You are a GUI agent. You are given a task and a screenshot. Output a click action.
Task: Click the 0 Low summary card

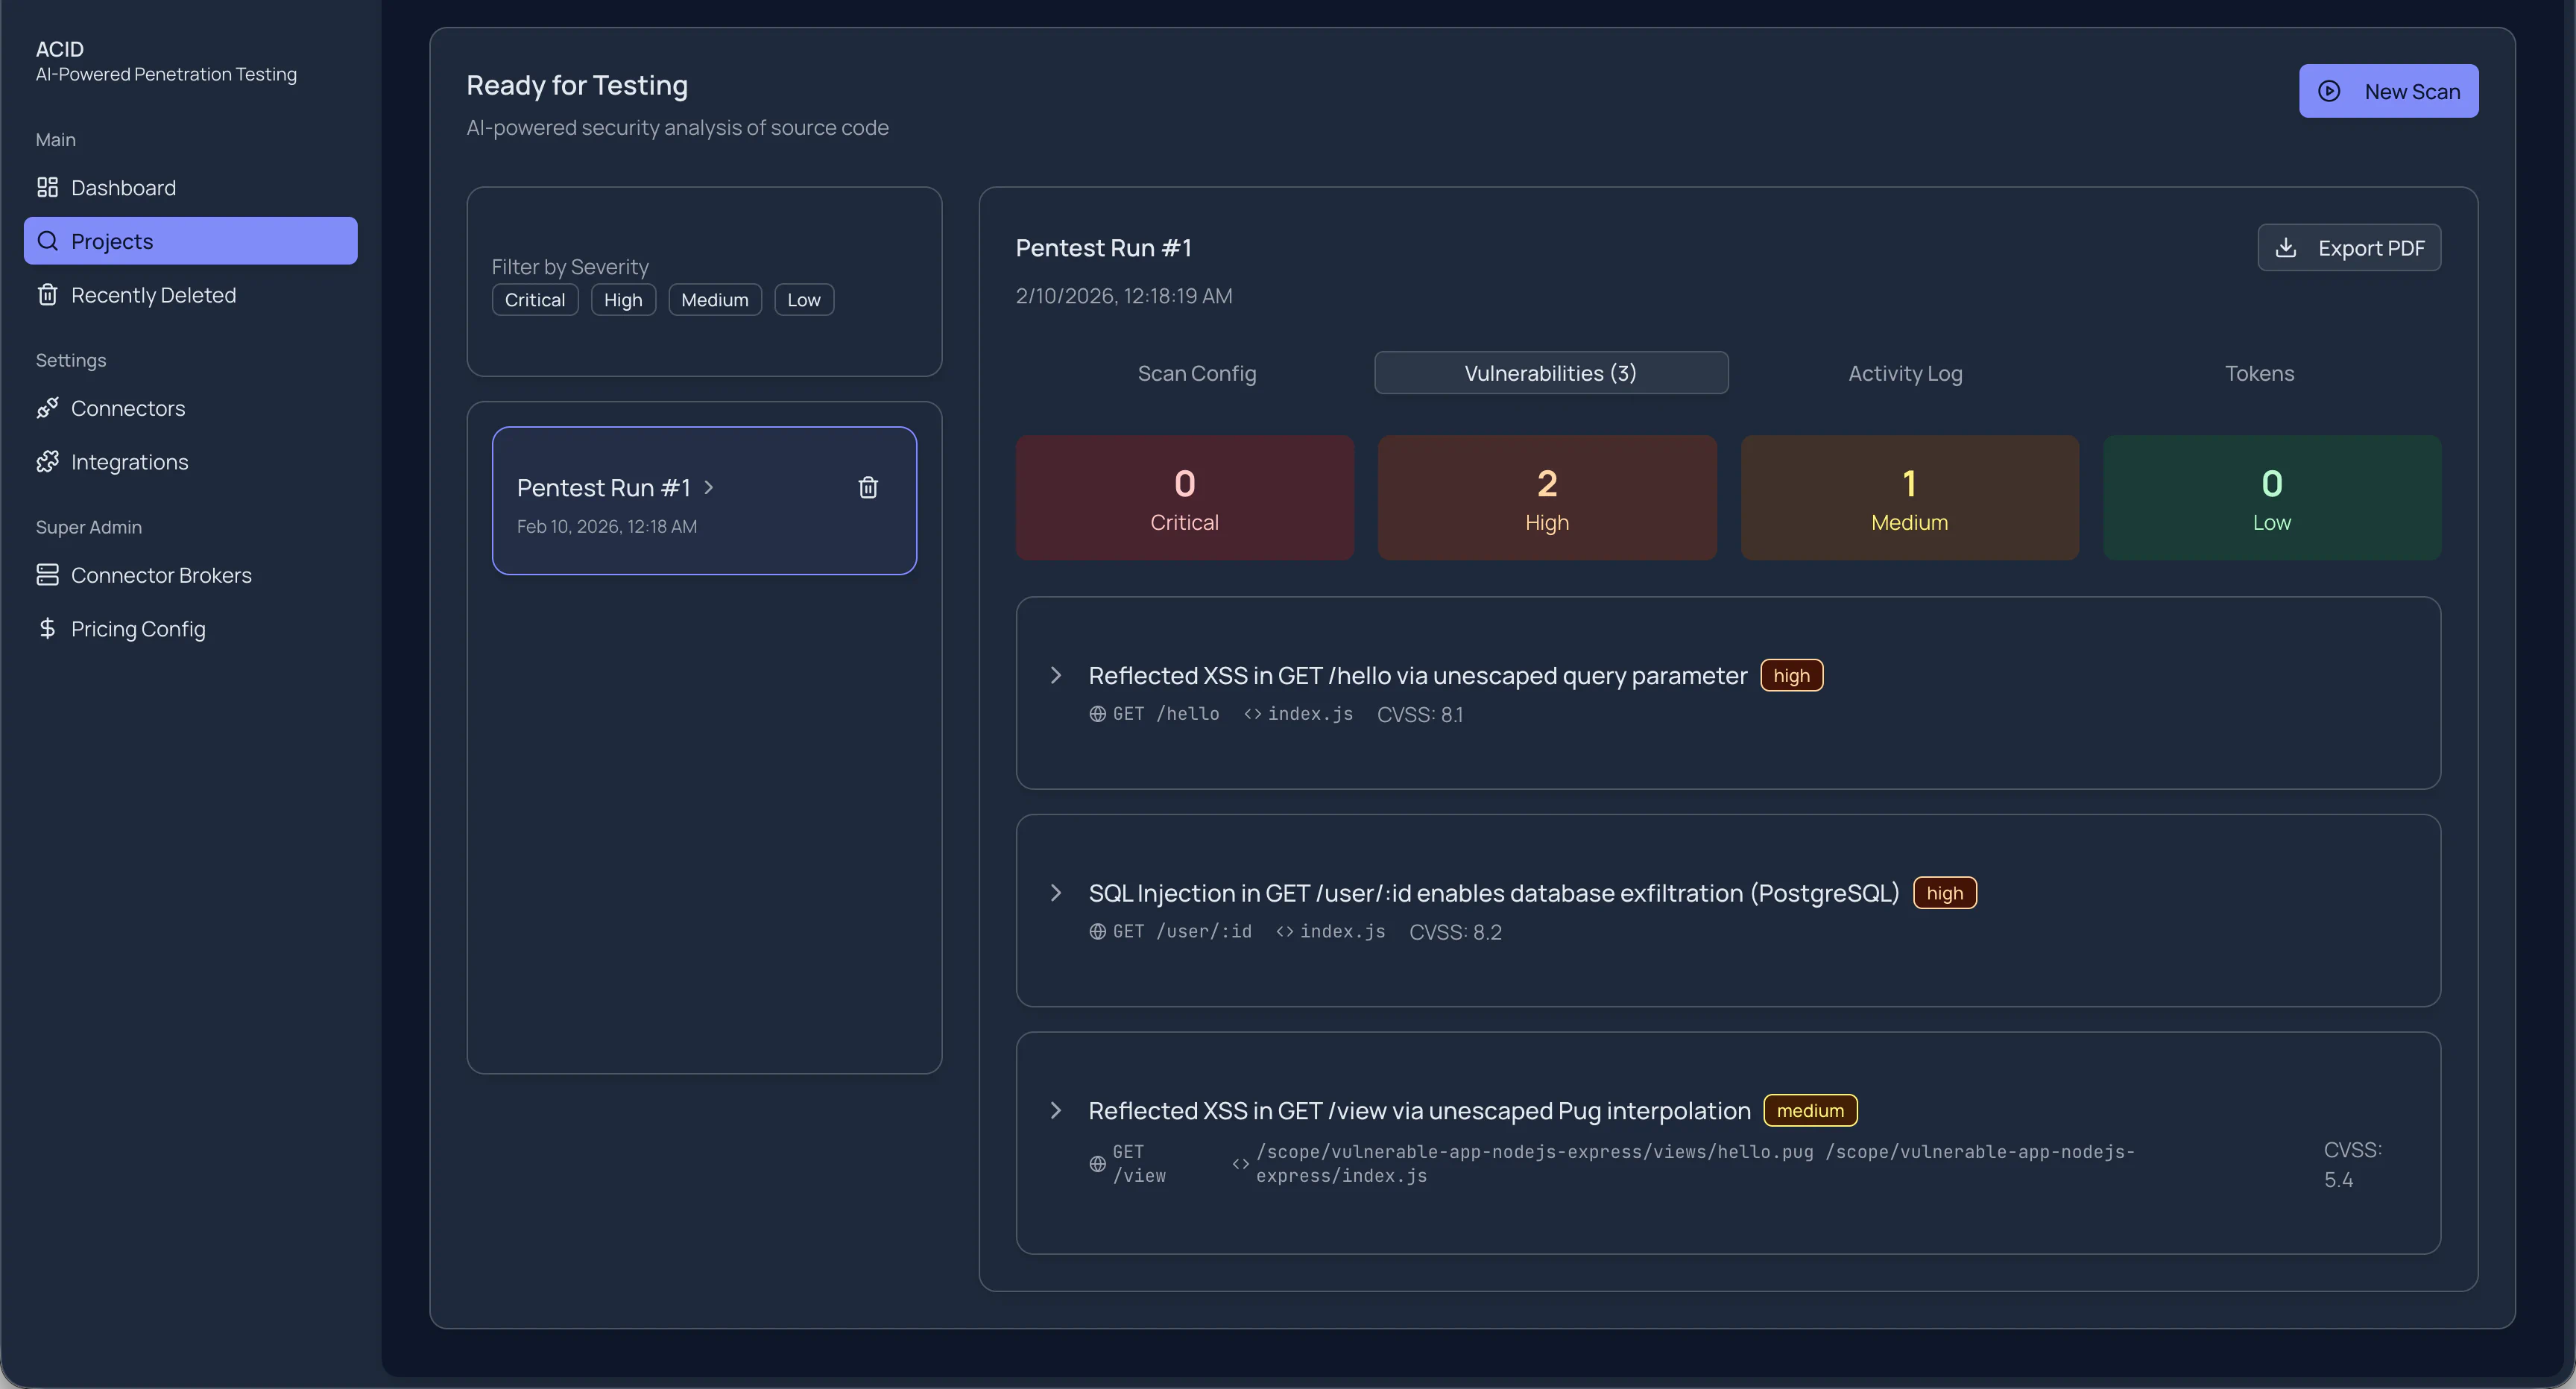(2271, 497)
